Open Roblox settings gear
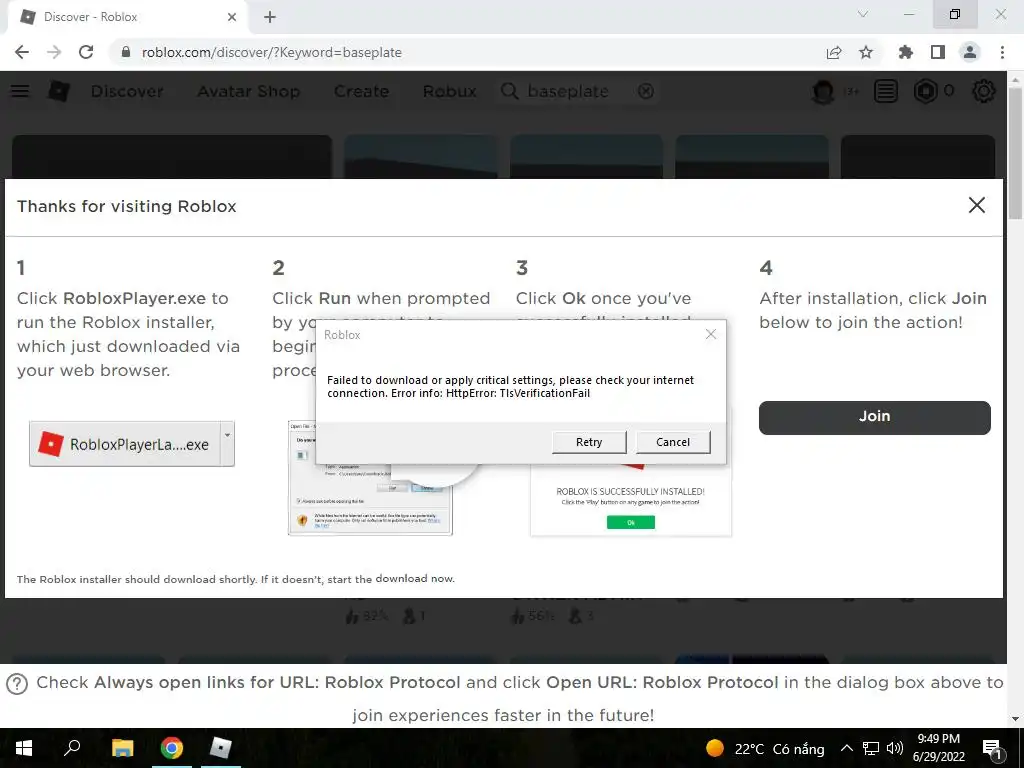Image resolution: width=1024 pixels, height=768 pixels. [984, 91]
